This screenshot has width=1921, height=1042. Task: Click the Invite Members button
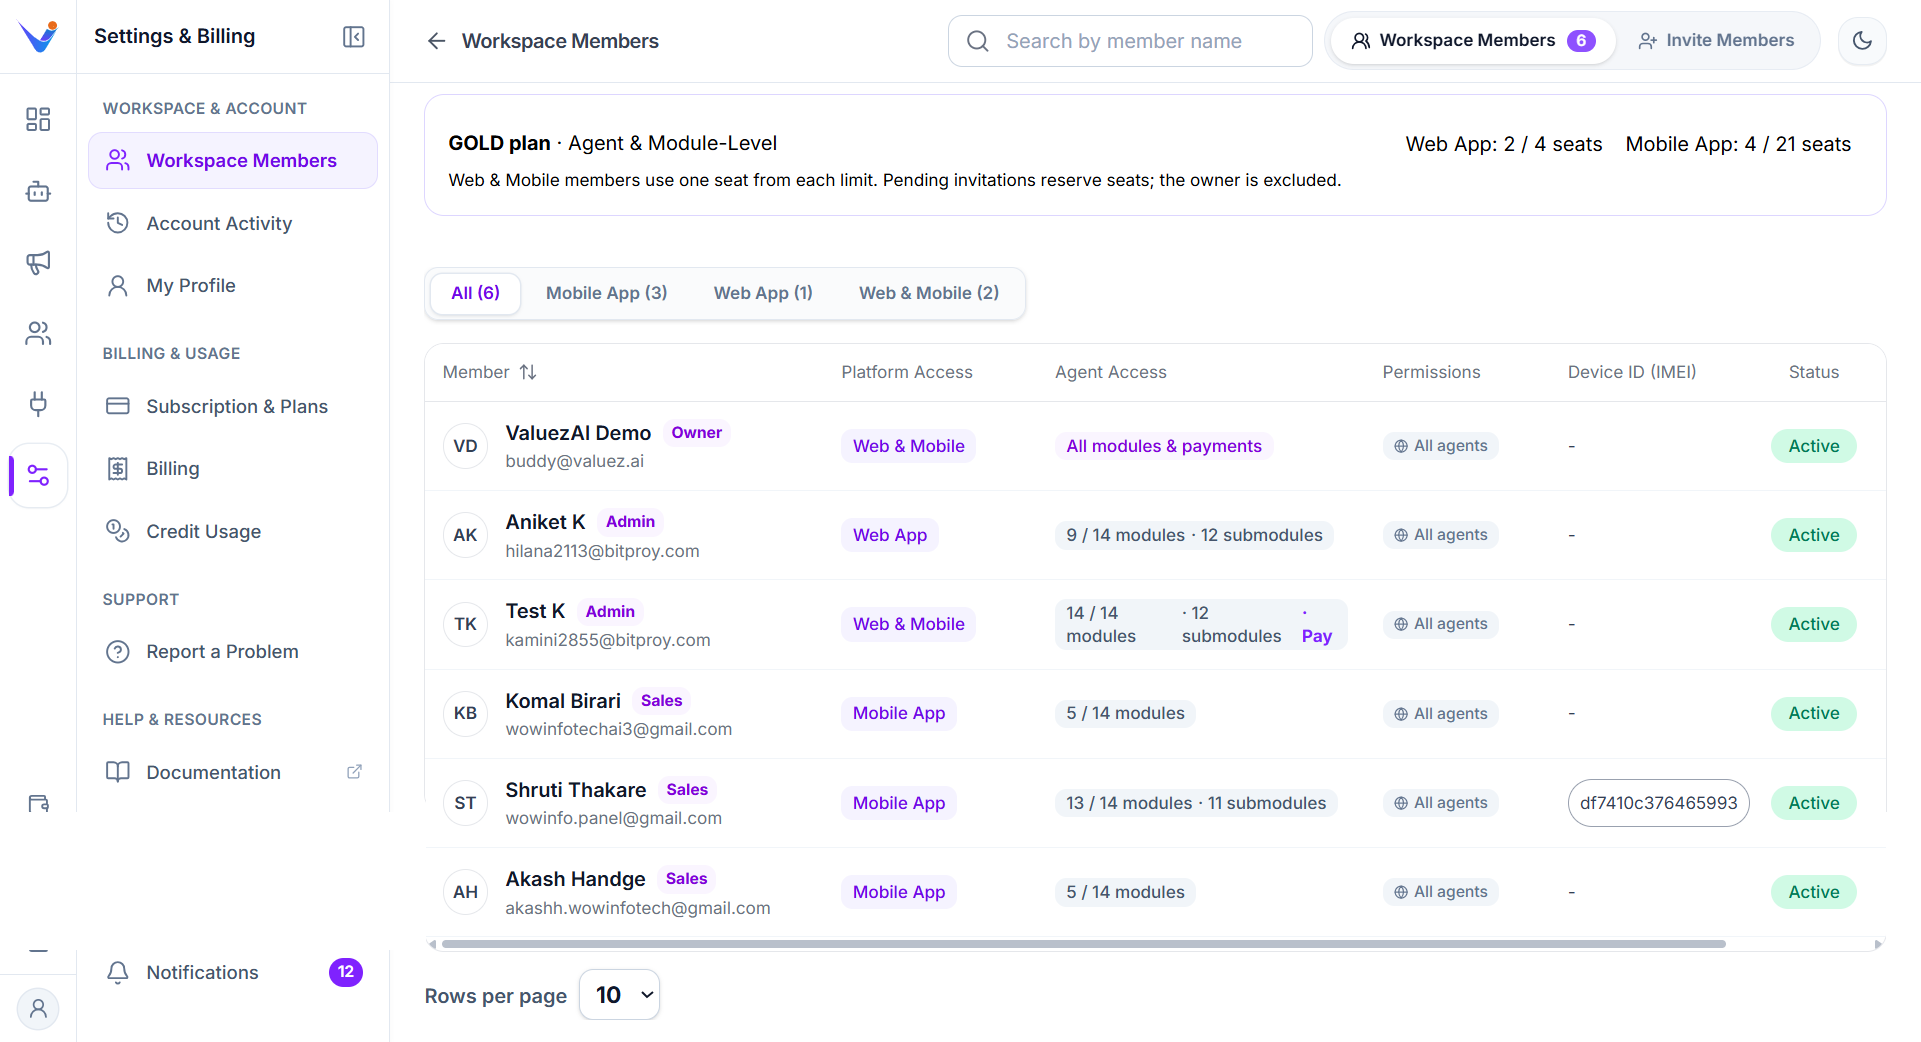pos(1716,41)
